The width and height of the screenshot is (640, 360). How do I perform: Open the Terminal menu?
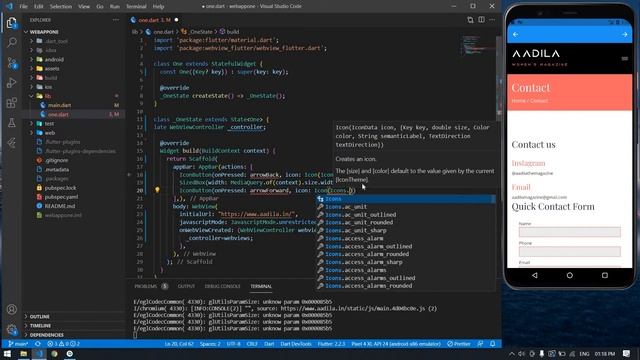click(136, 7)
